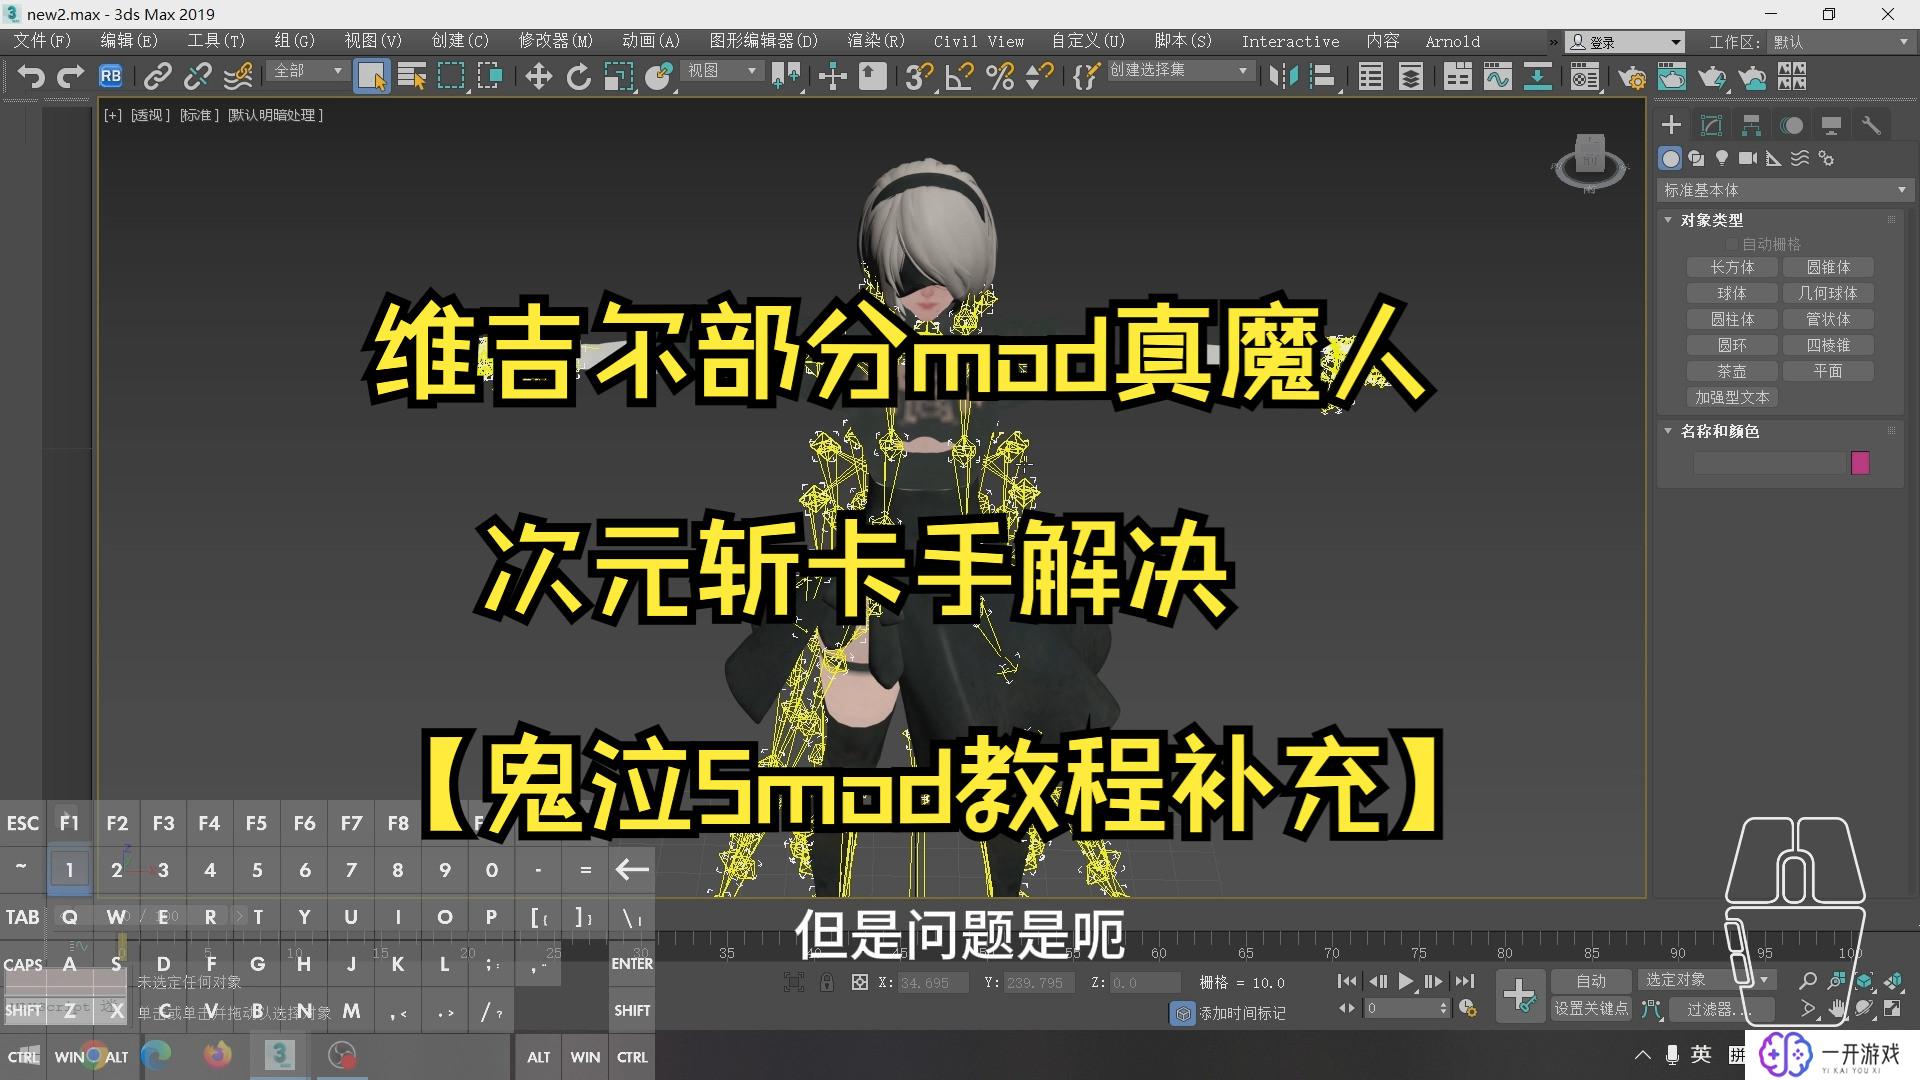Open the 编辑(E) menu
This screenshot has width=1920, height=1080.
129,41
